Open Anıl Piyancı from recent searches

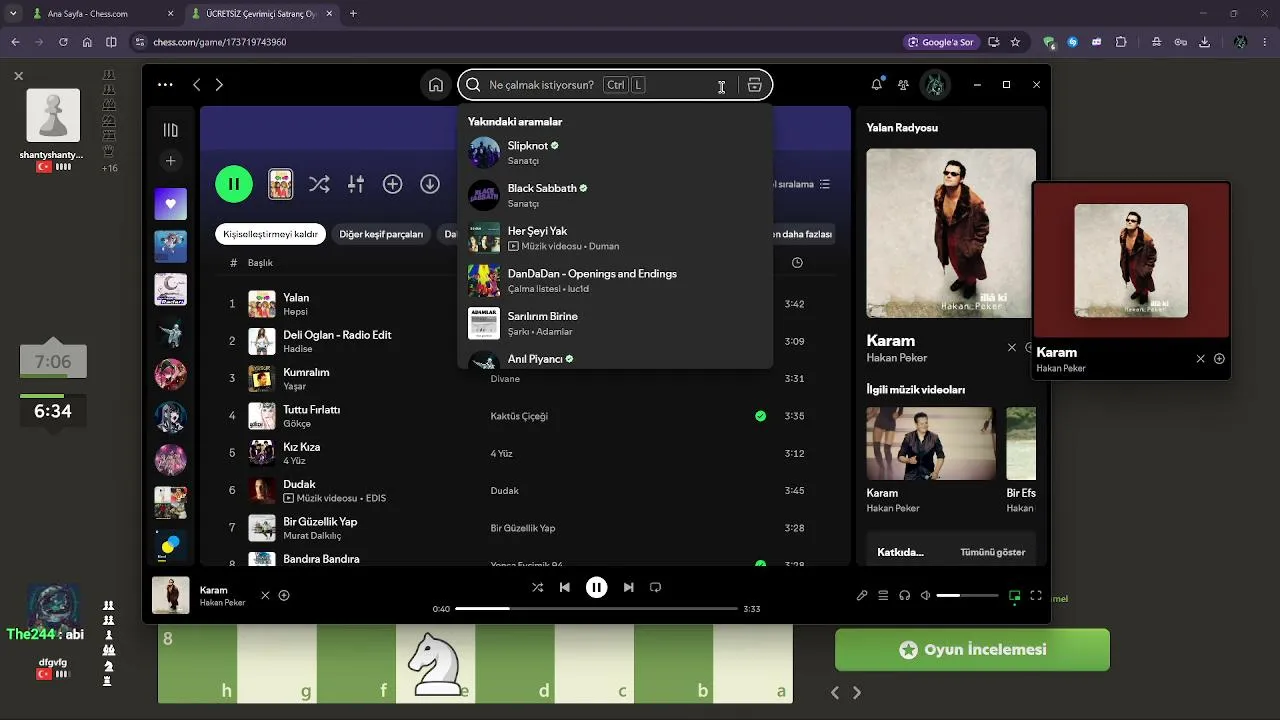615,357
